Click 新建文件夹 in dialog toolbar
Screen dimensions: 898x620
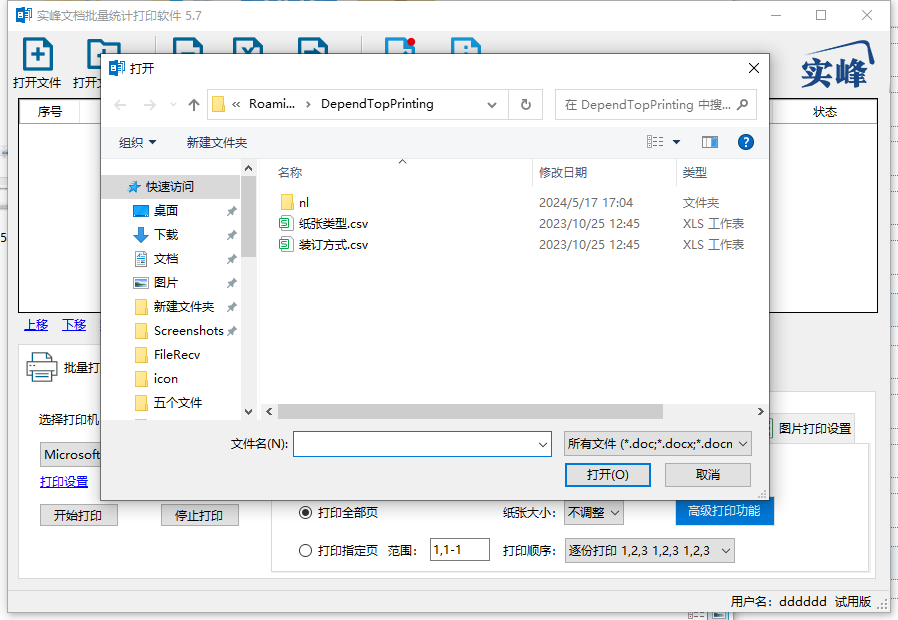(216, 143)
